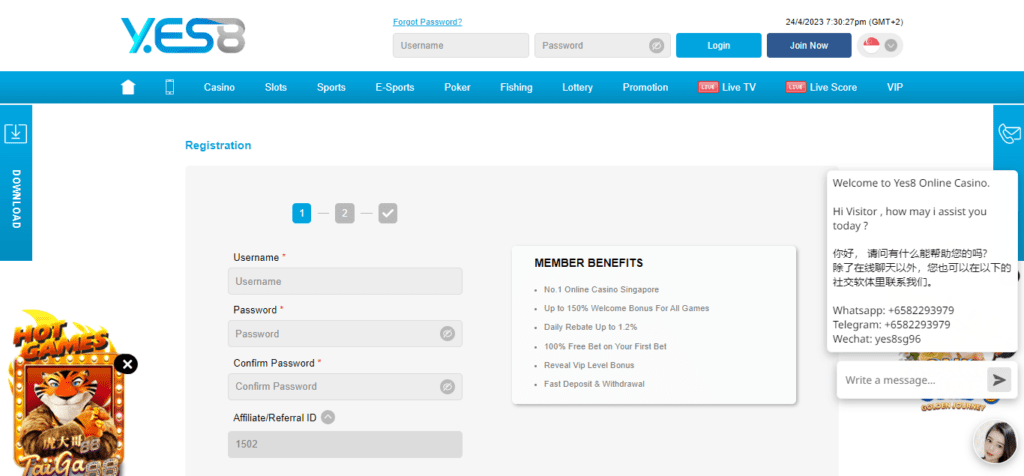
Task: Open the Lottery menu
Action: tap(577, 87)
